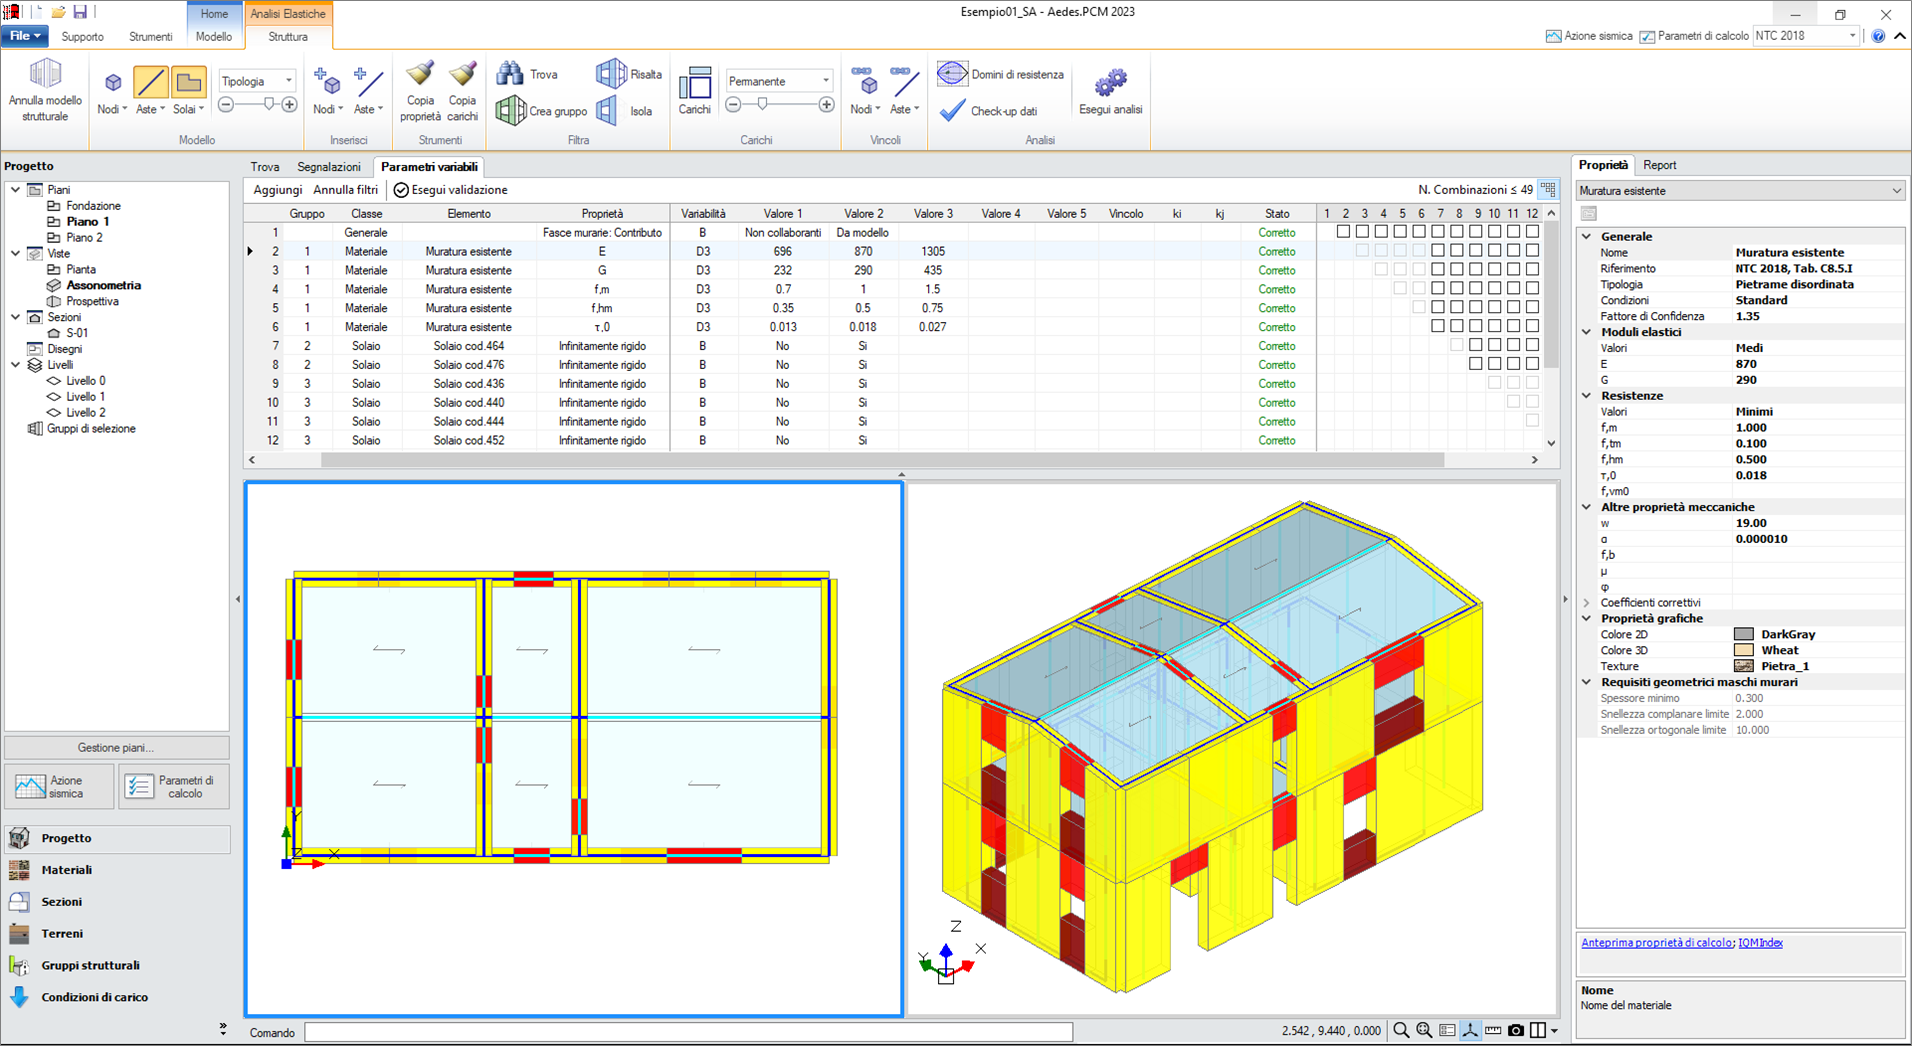
Task: Click the camera snapshot icon in status bar
Action: point(1516,1031)
